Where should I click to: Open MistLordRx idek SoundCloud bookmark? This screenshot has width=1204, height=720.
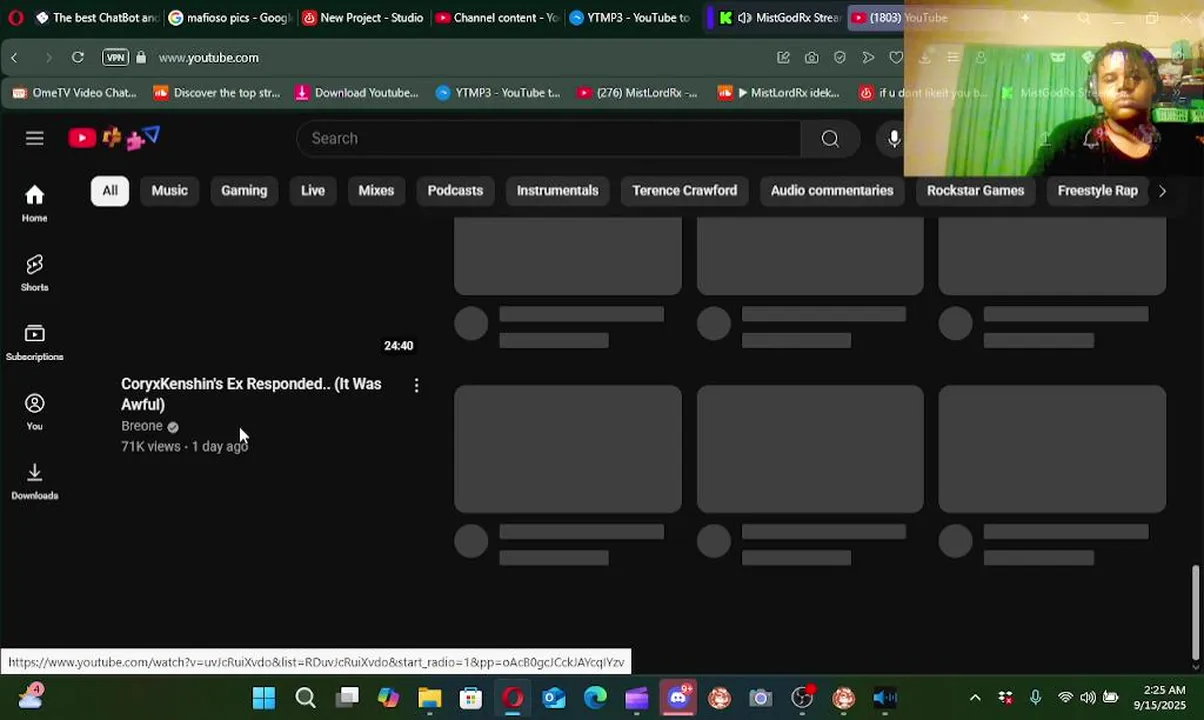[x=779, y=92]
